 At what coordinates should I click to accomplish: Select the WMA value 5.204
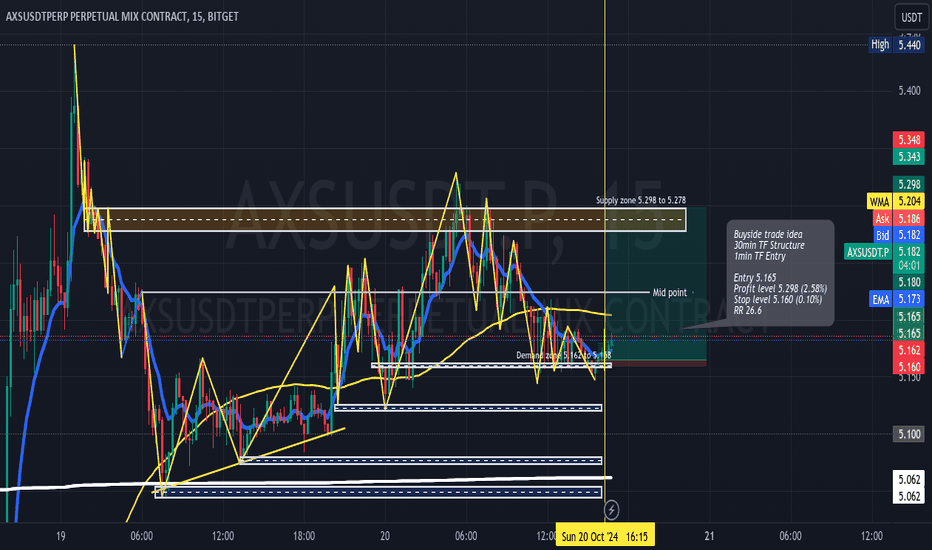[x=909, y=202]
